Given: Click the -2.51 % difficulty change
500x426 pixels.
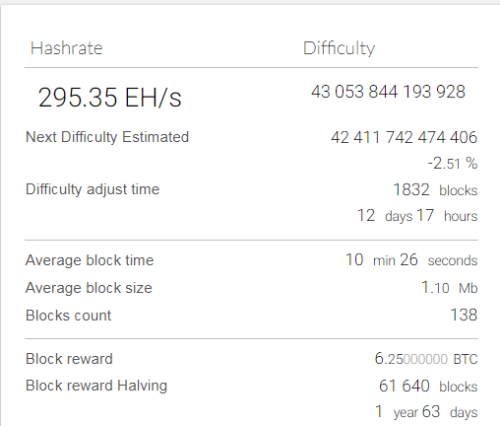Looking at the screenshot, I should 453,164.
